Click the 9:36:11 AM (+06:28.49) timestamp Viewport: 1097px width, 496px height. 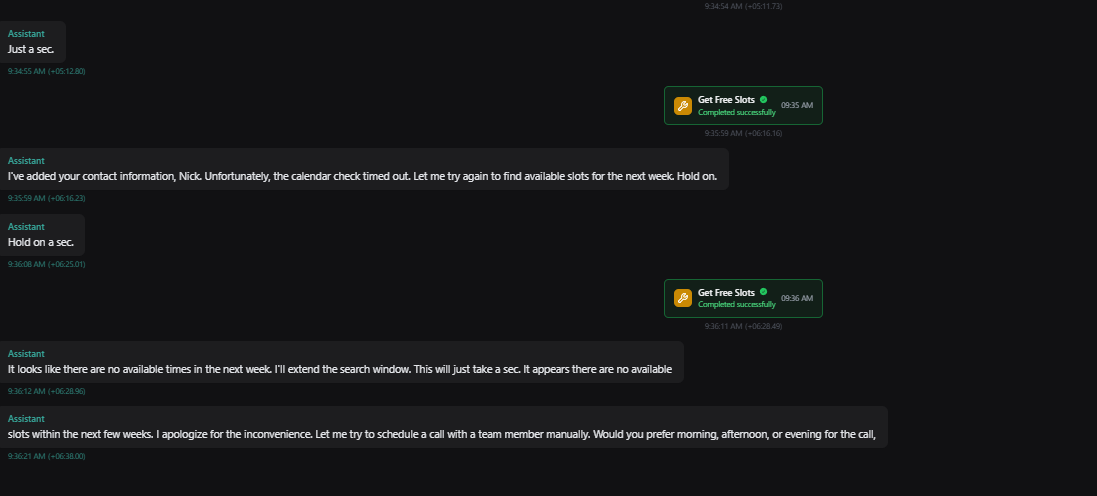[x=743, y=326]
